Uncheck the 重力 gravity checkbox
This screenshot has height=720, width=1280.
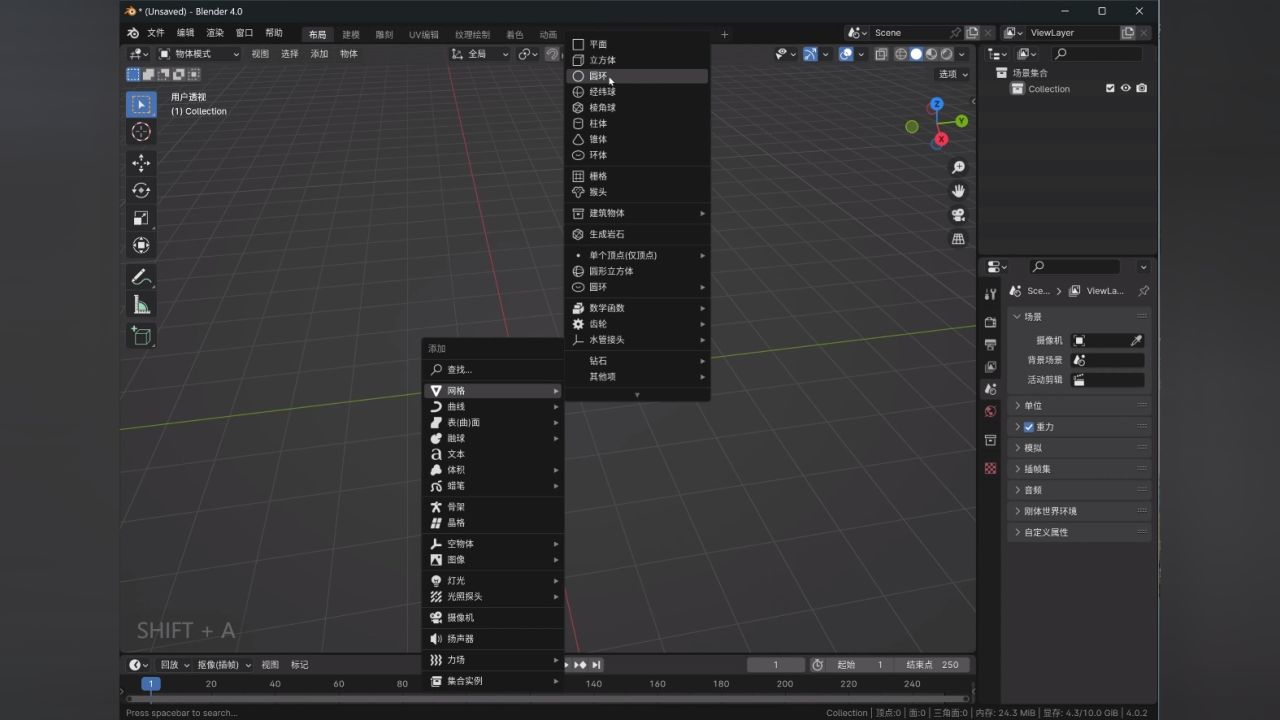[1028, 426]
